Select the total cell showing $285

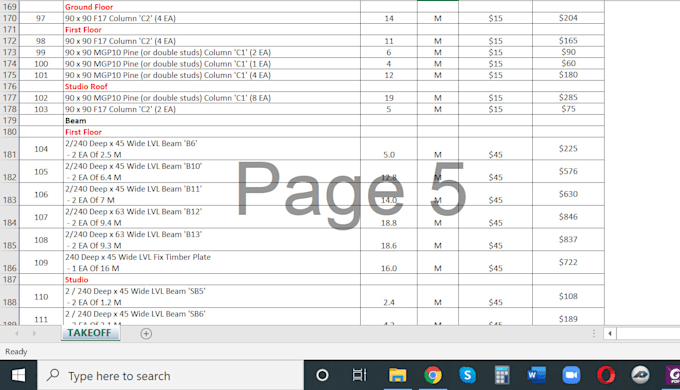point(568,98)
